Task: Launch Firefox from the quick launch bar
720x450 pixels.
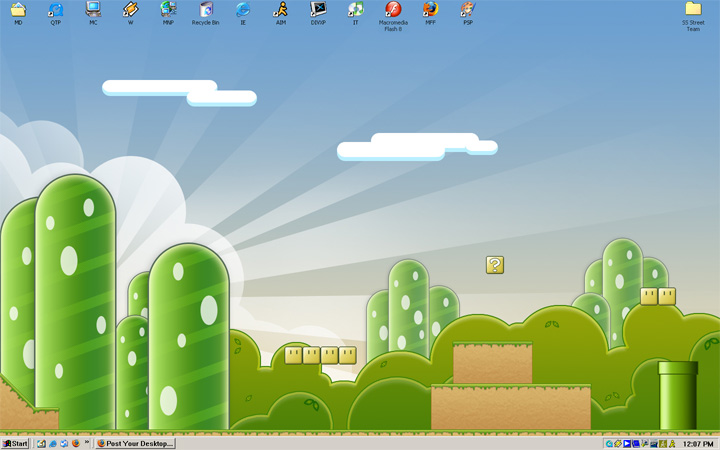Action: [x=76, y=444]
